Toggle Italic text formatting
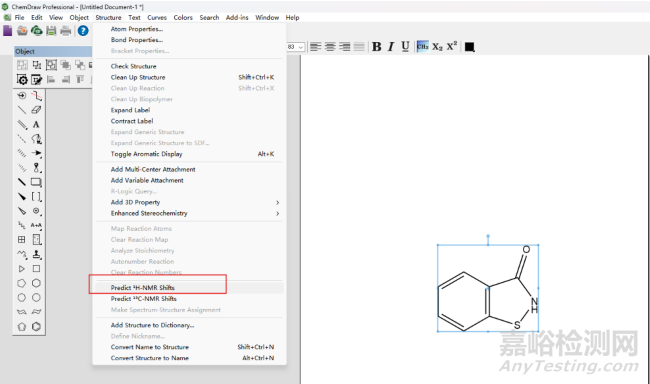 391,46
